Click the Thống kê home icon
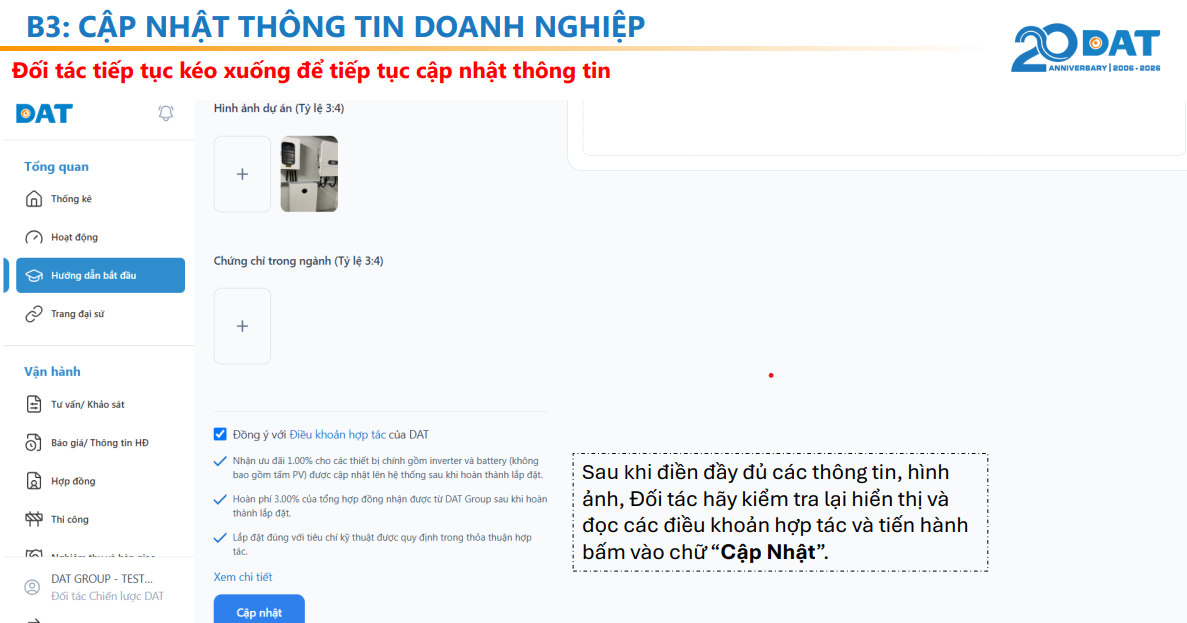 33,199
